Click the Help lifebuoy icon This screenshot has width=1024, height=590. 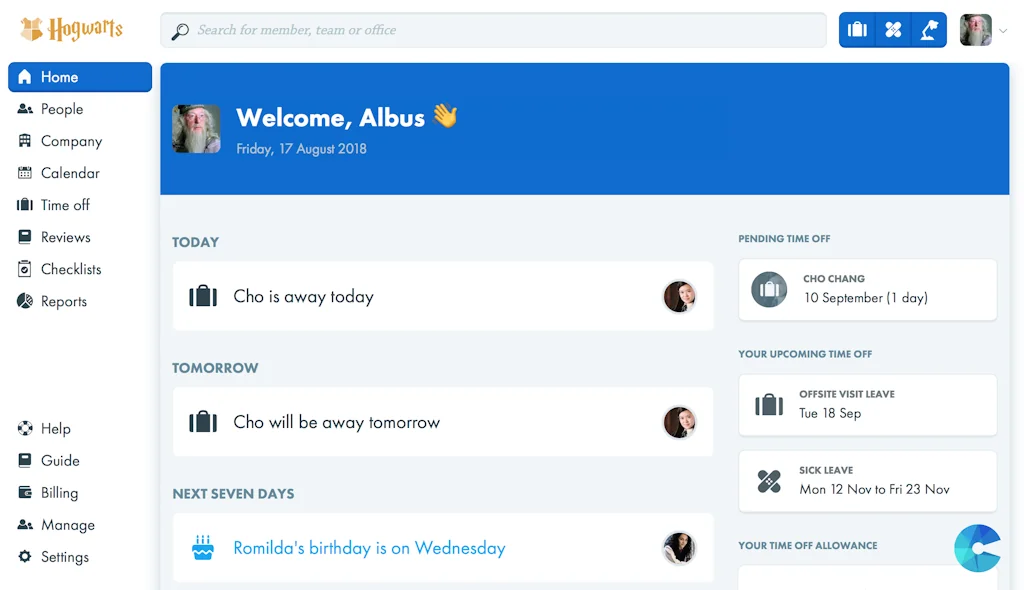click(x=25, y=429)
